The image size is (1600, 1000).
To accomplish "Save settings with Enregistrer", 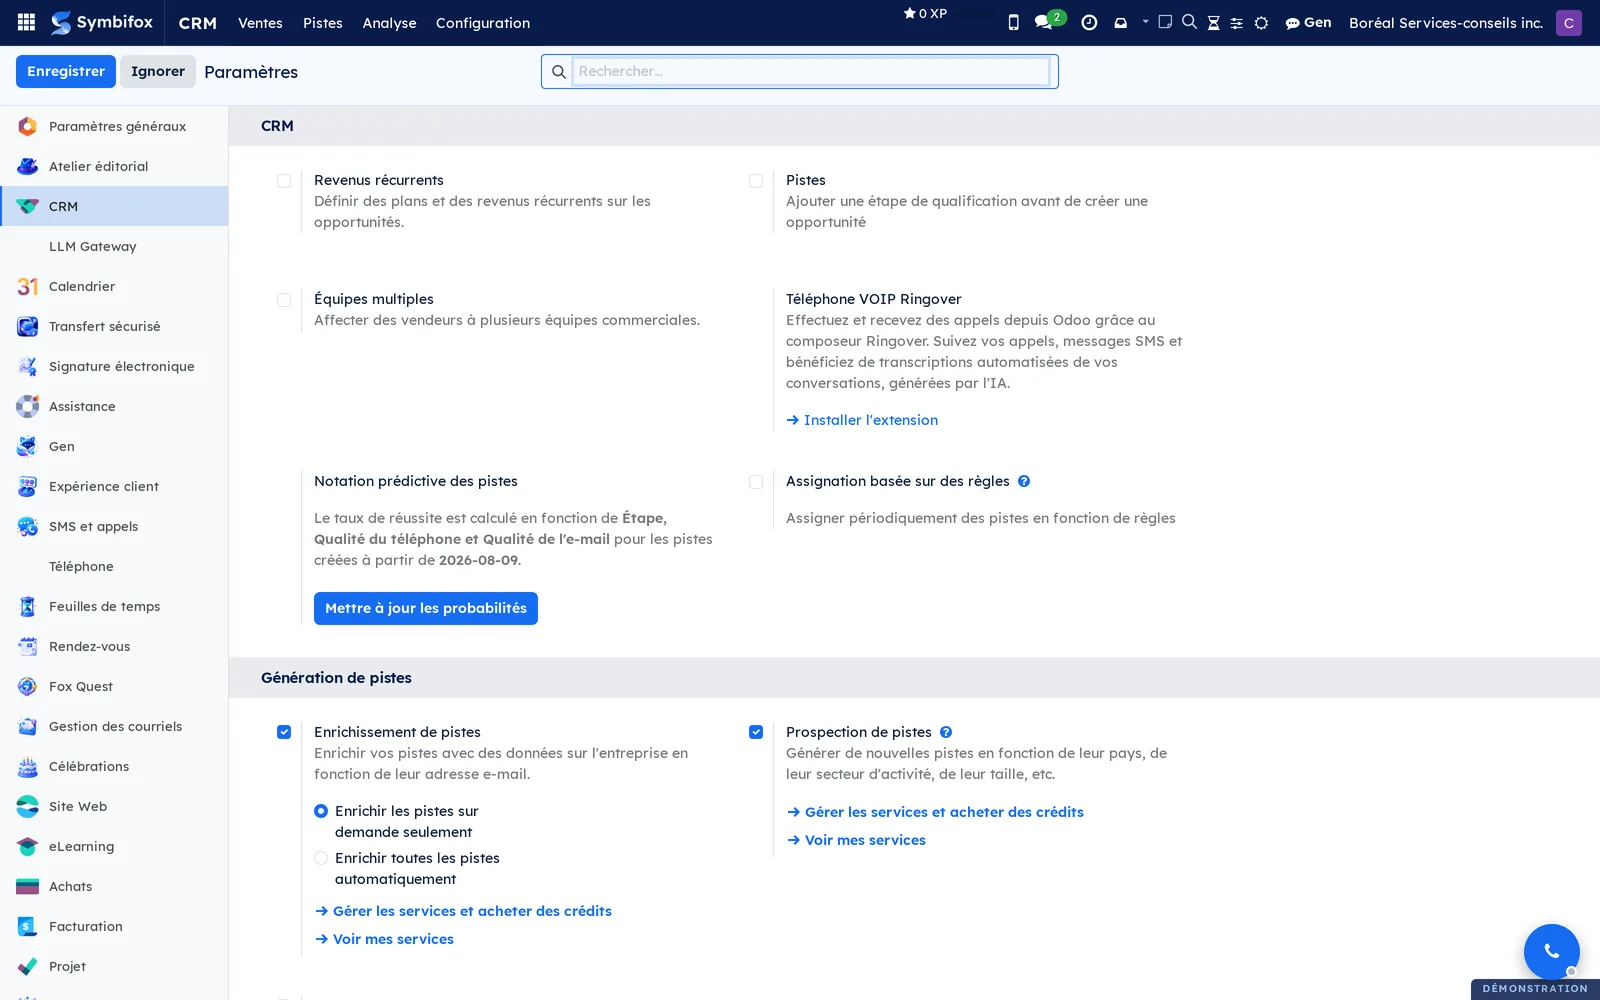I will 66,71.
